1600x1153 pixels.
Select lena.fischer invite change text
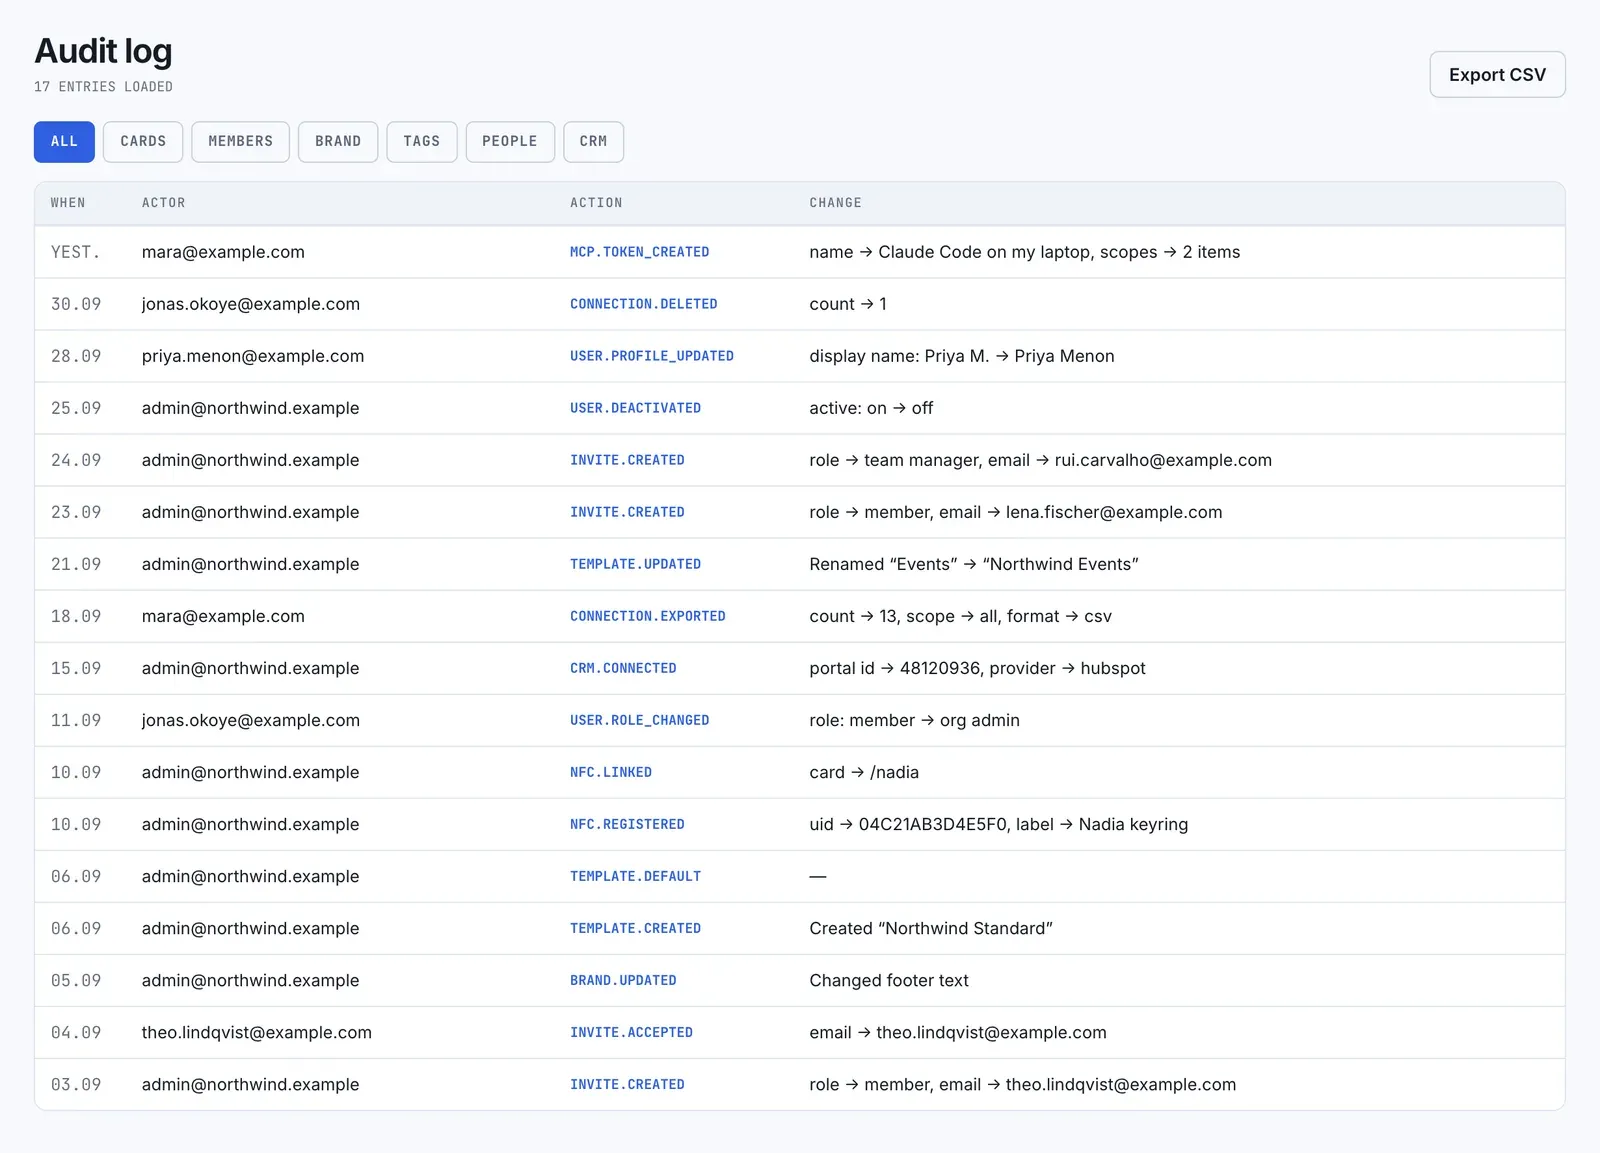click(1015, 512)
